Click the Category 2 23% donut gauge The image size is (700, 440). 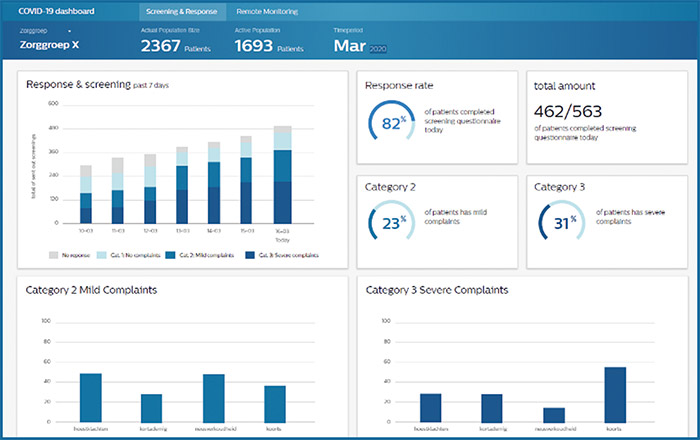point(391,222)
